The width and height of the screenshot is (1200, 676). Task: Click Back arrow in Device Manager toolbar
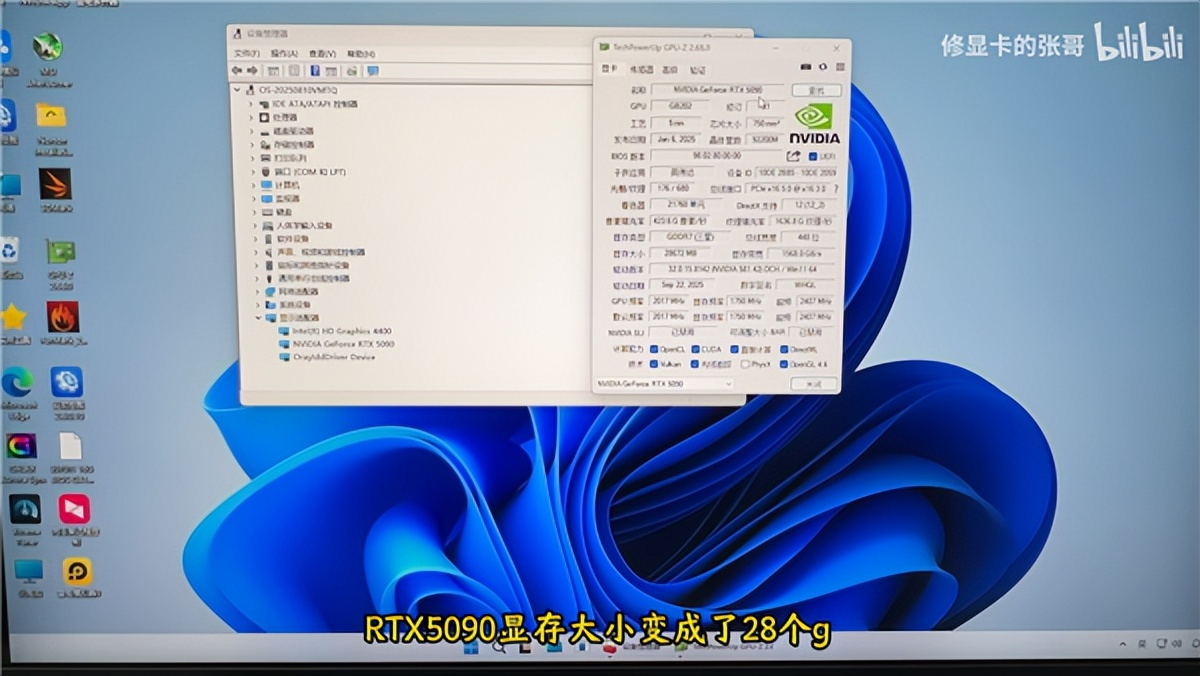point(237,71)
